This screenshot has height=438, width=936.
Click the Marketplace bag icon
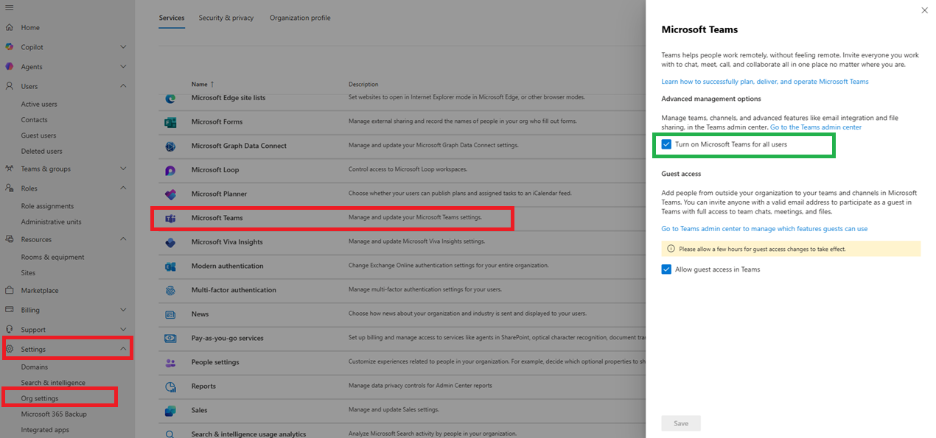pyautogui.click(x=9, y=291)
